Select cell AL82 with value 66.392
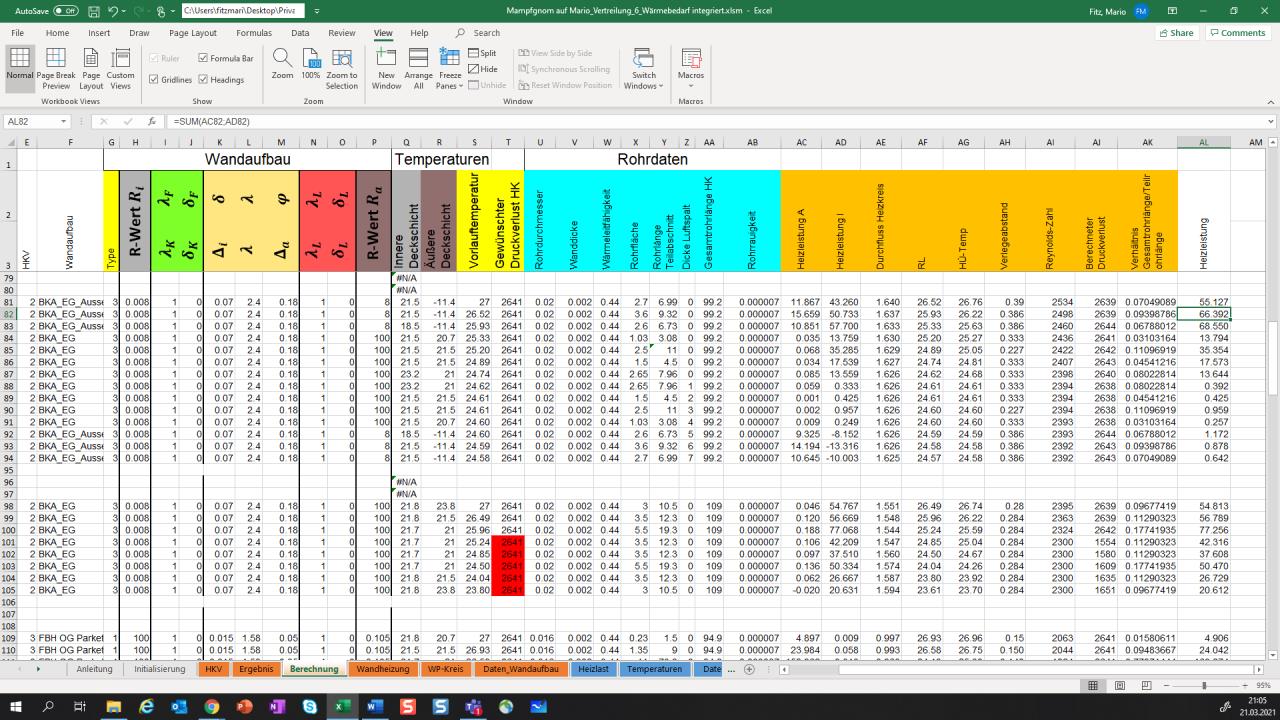The image size is (1280, 720). click(1204, 313)
